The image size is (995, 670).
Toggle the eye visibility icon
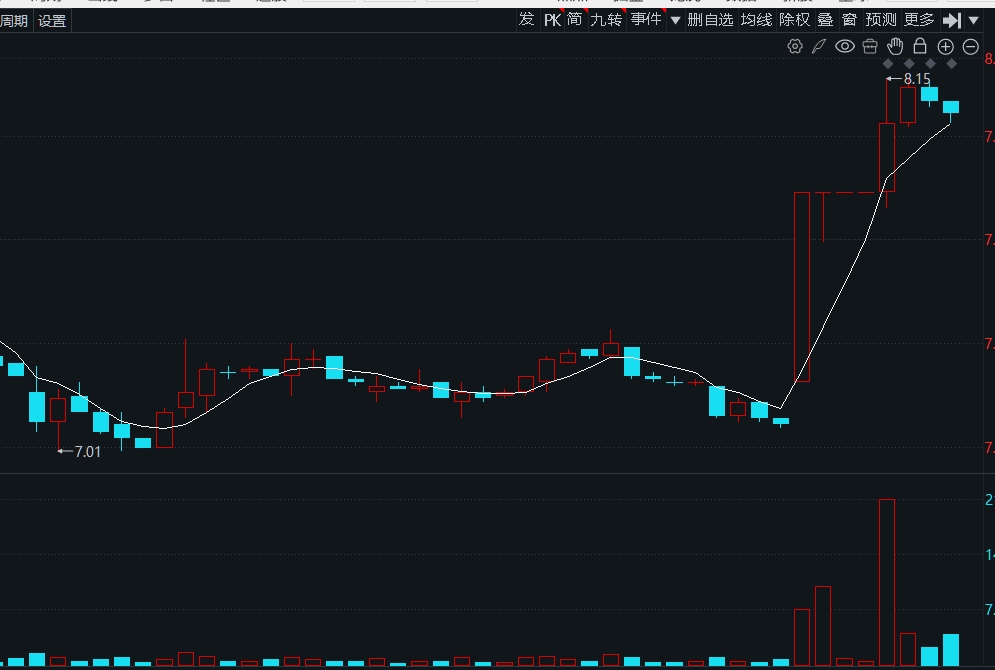pyautogui.click(x=845, y=46)
